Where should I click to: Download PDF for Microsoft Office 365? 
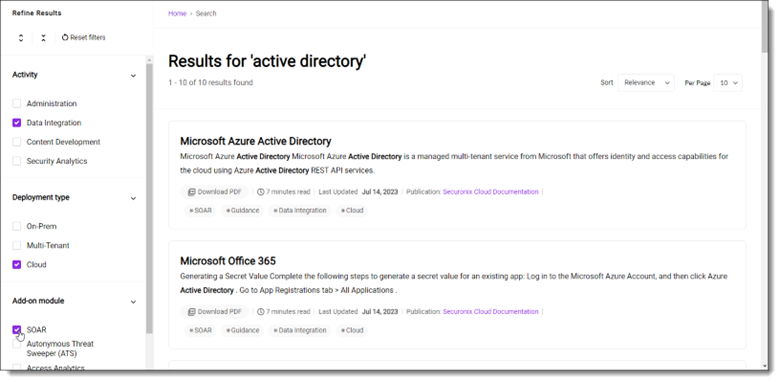[x=214, y=312]
